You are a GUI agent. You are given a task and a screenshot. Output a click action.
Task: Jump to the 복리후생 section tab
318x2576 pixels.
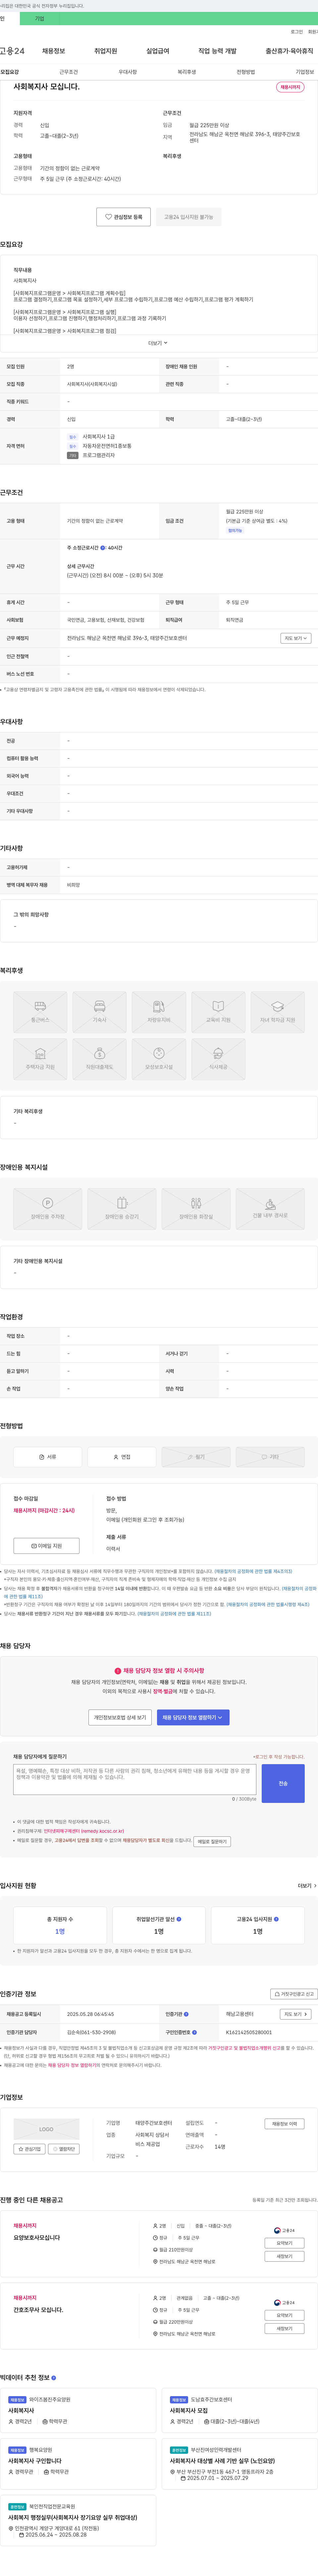click(x=187, y=72)
